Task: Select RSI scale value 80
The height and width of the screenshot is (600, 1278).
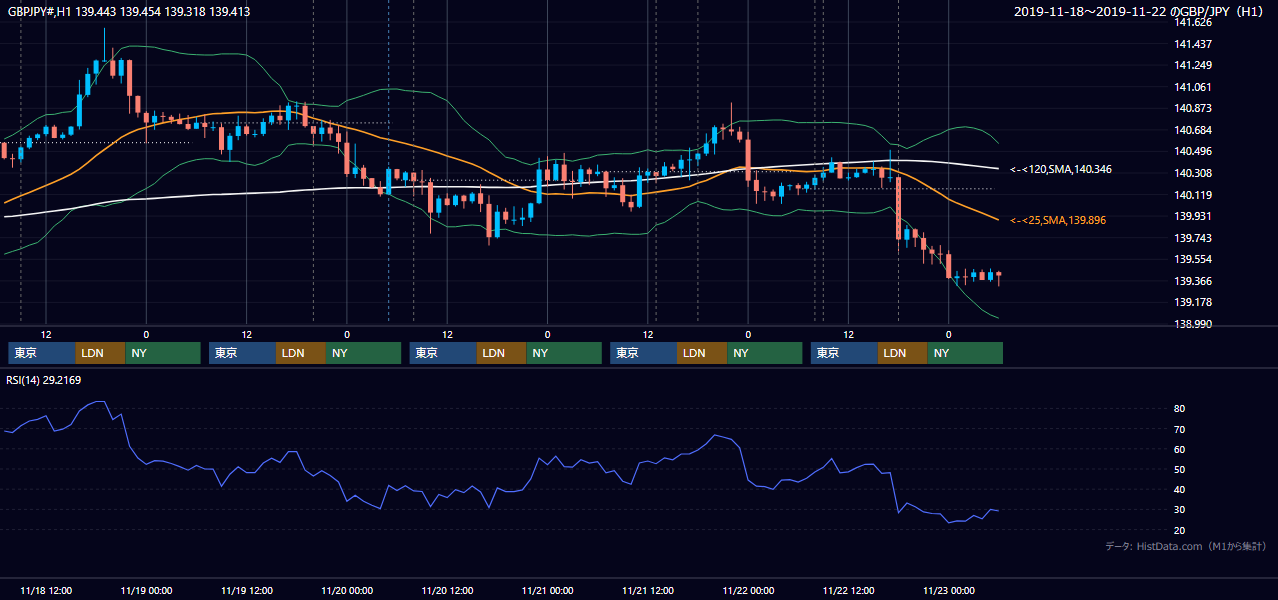Action: tap(1180, 409)
